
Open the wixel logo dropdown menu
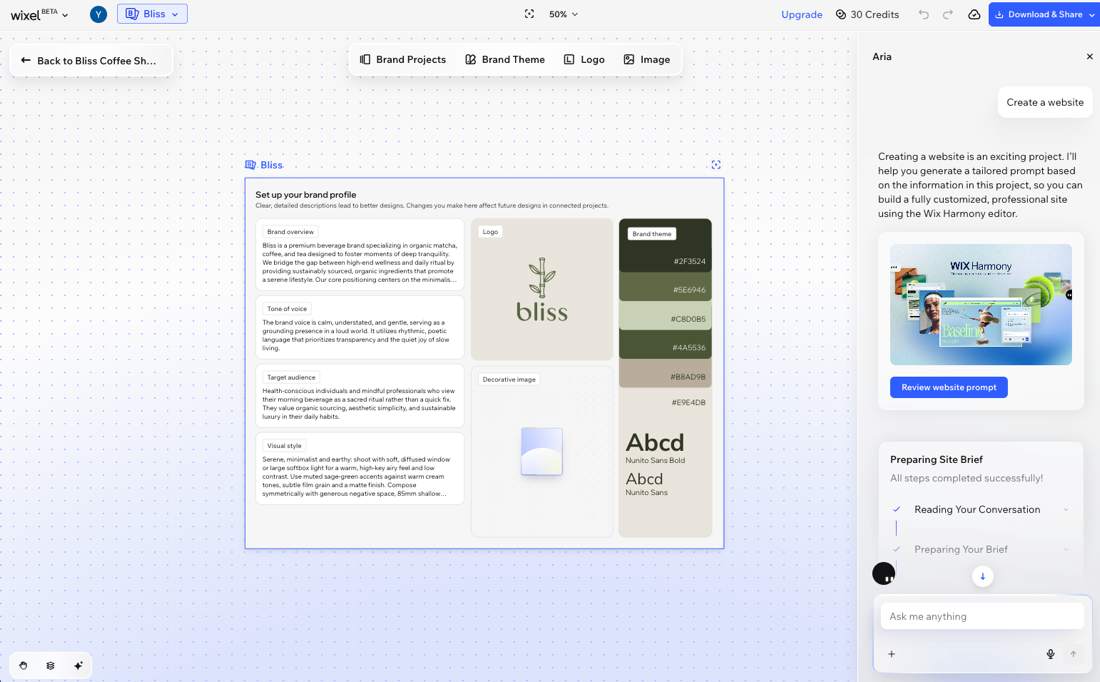coord(39,14)
